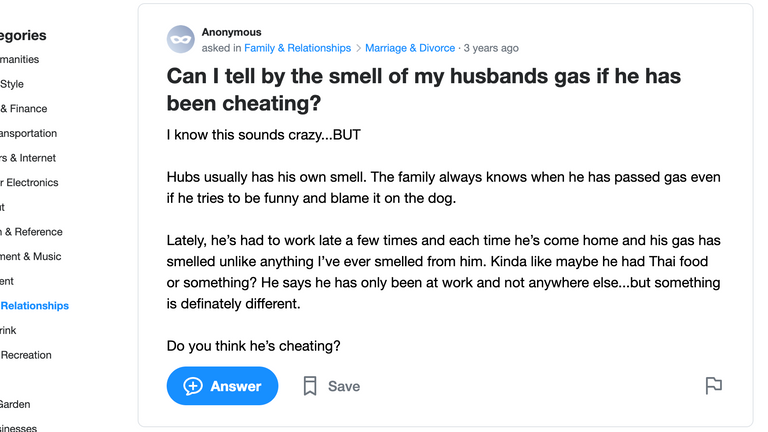Open the Family & Relationships breadcrumb link
The width and height of the screenshot is (768, 432).
point(297,48)
